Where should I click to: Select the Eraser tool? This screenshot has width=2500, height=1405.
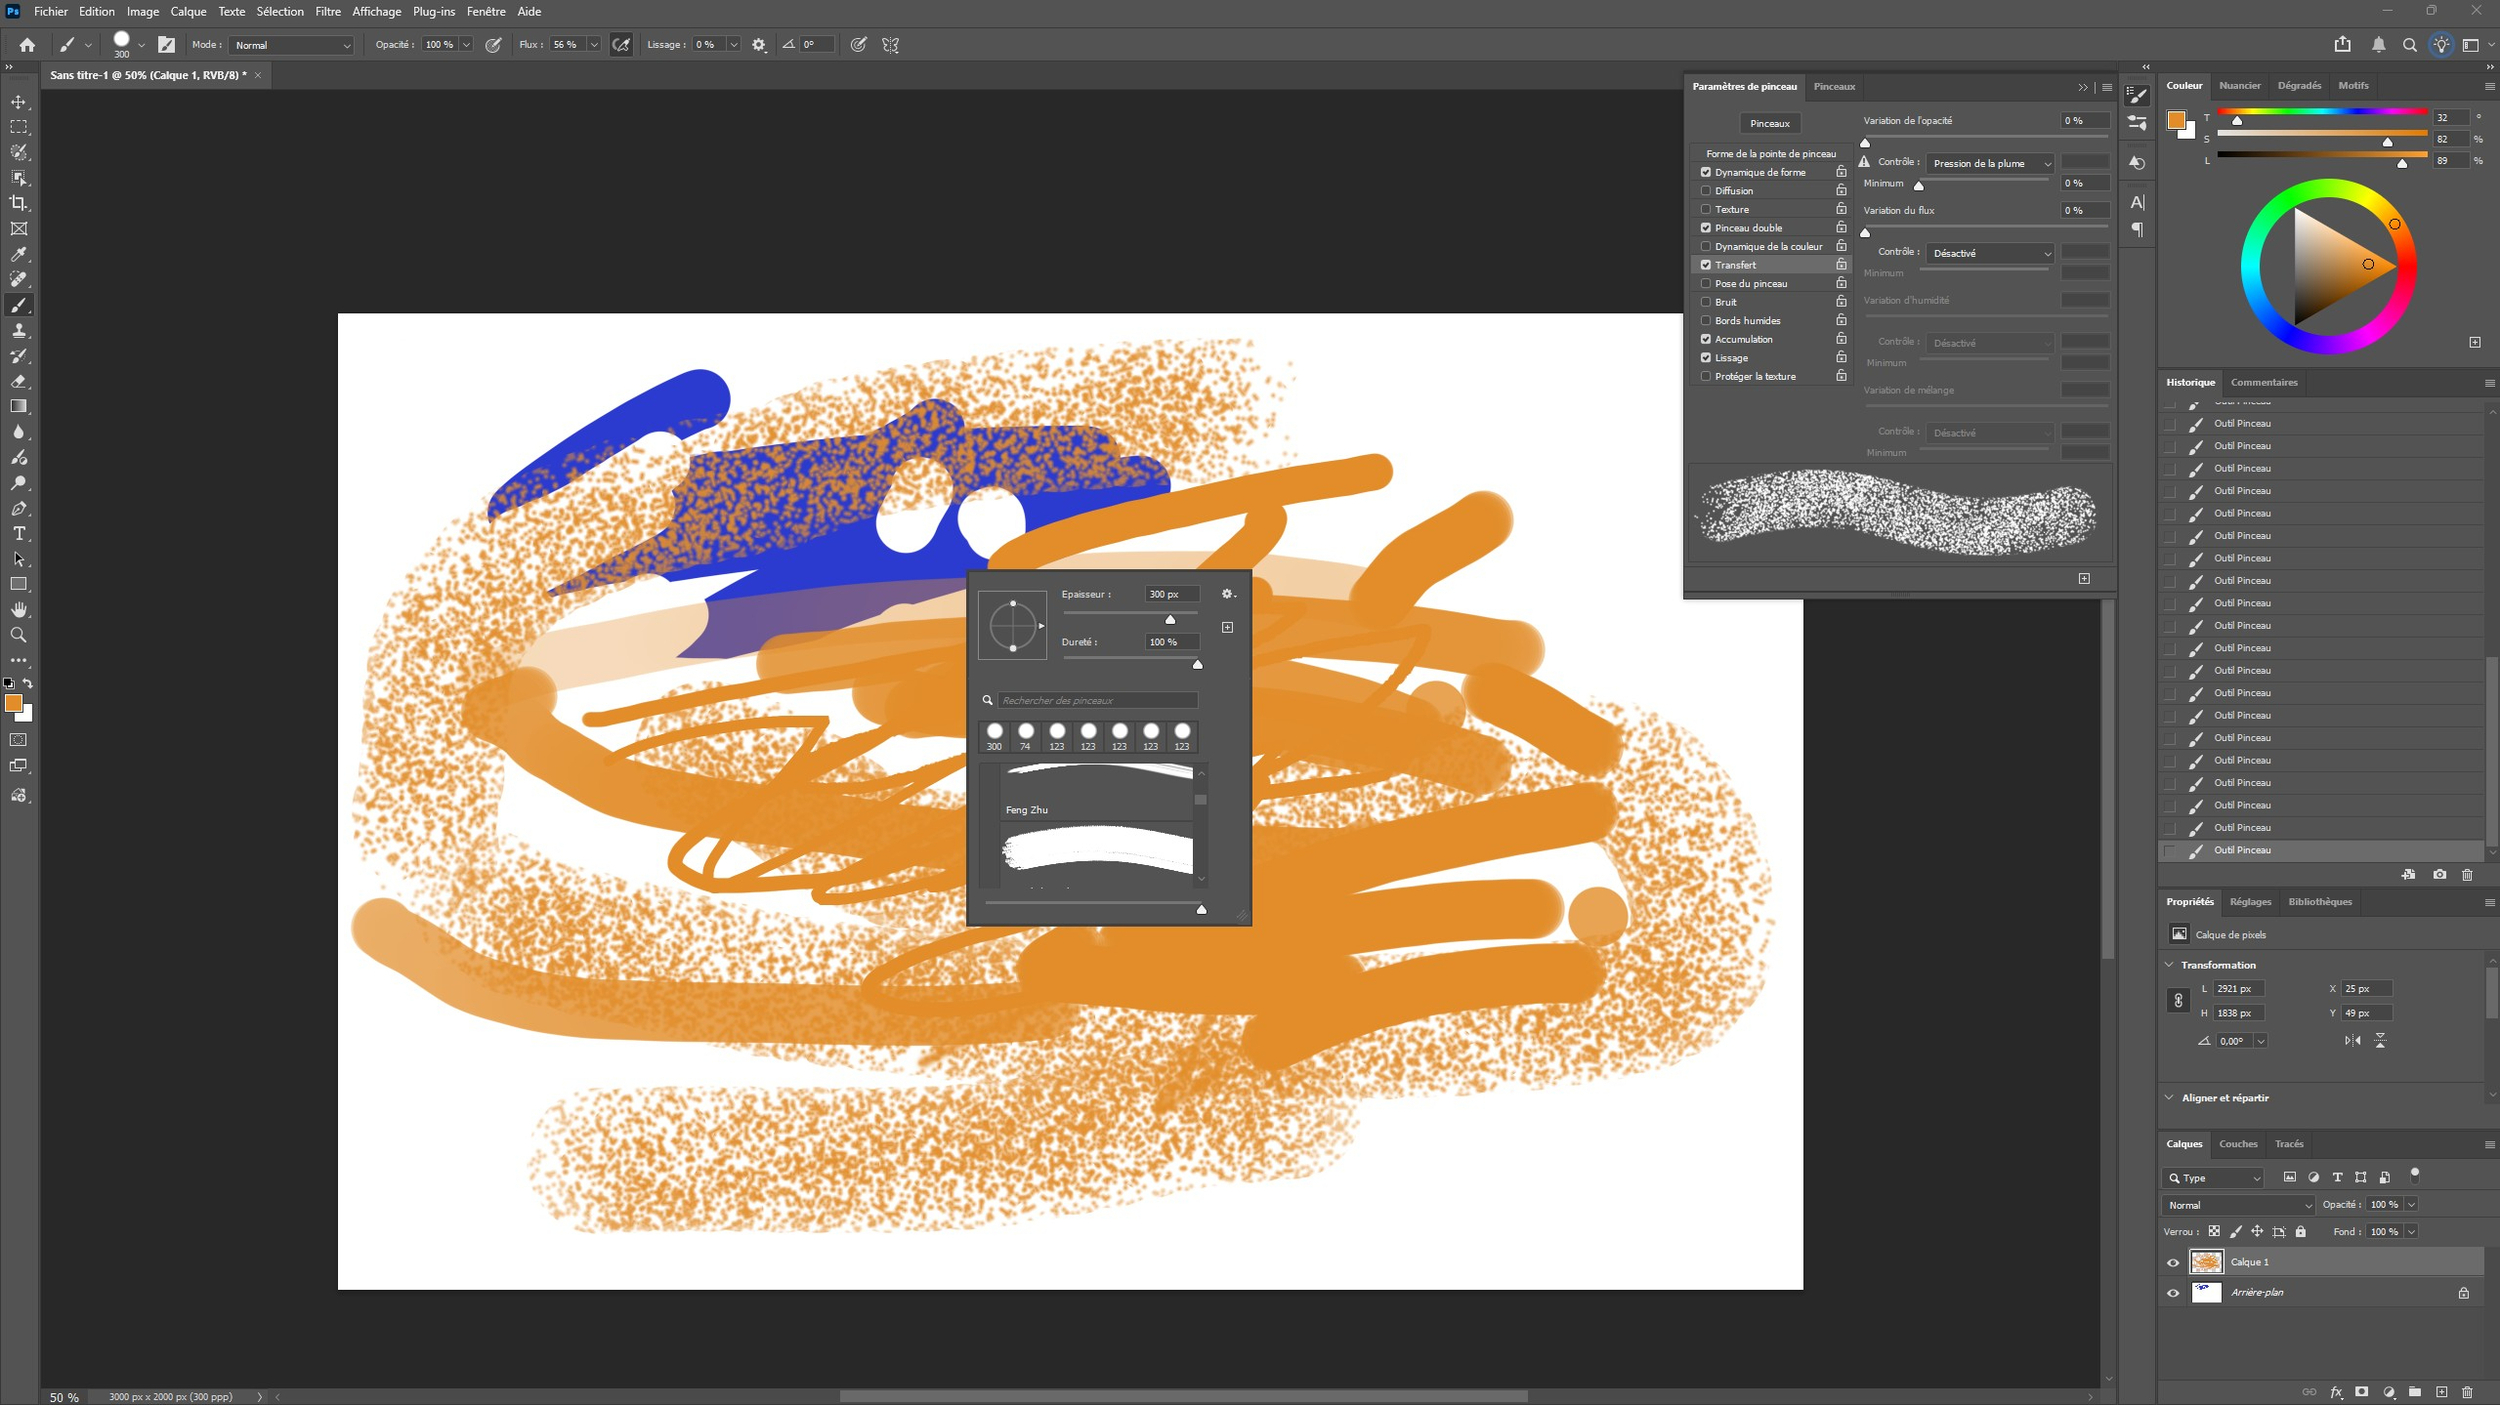(x=19, y=381)
